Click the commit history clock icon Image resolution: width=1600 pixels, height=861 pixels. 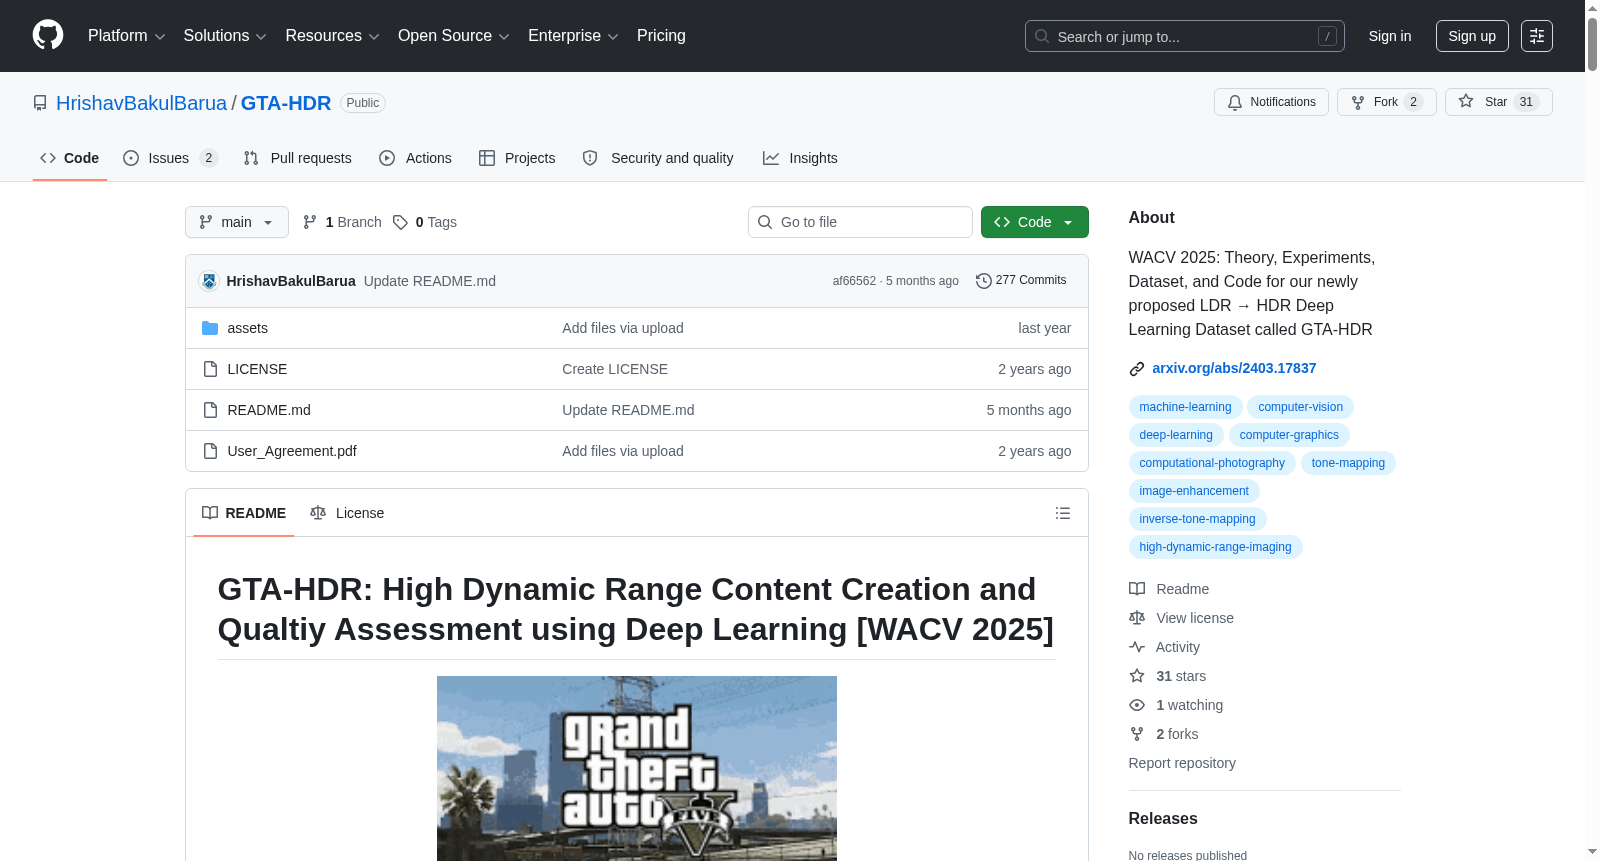click(x=984, y=281)
